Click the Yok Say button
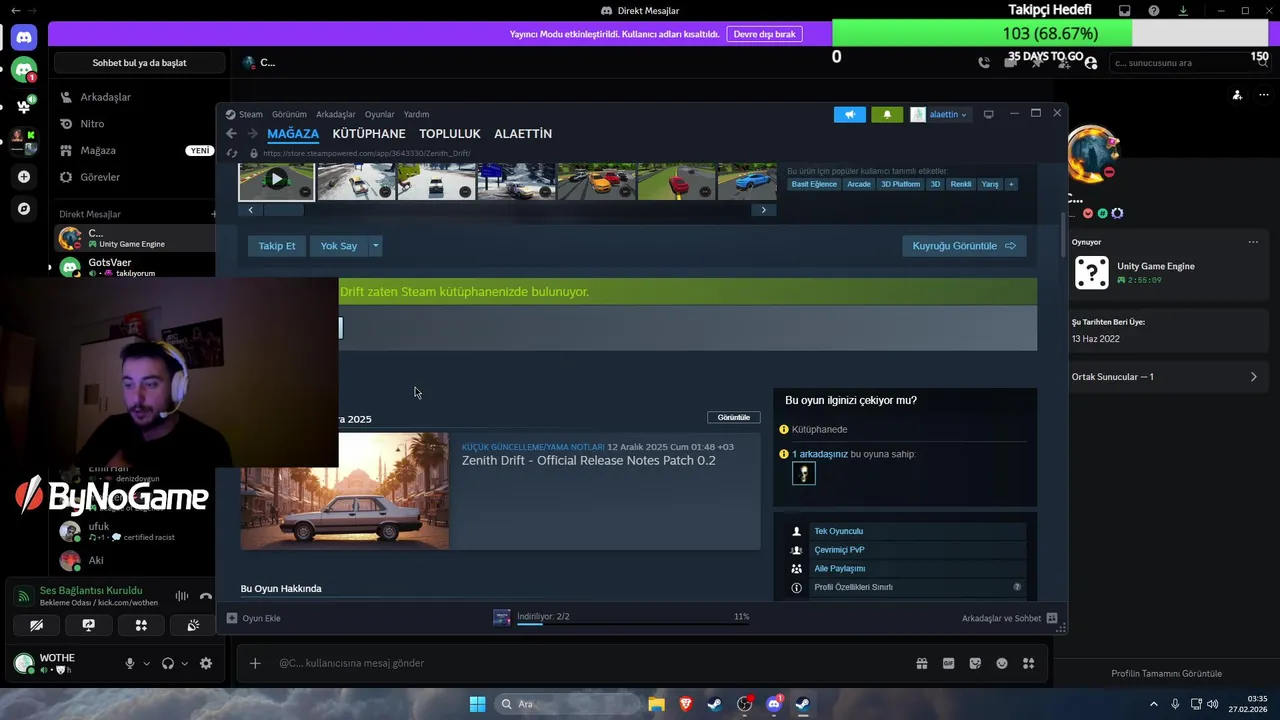Image resolution: width=1280 pixels, height=720 pixels. (339, 246)
